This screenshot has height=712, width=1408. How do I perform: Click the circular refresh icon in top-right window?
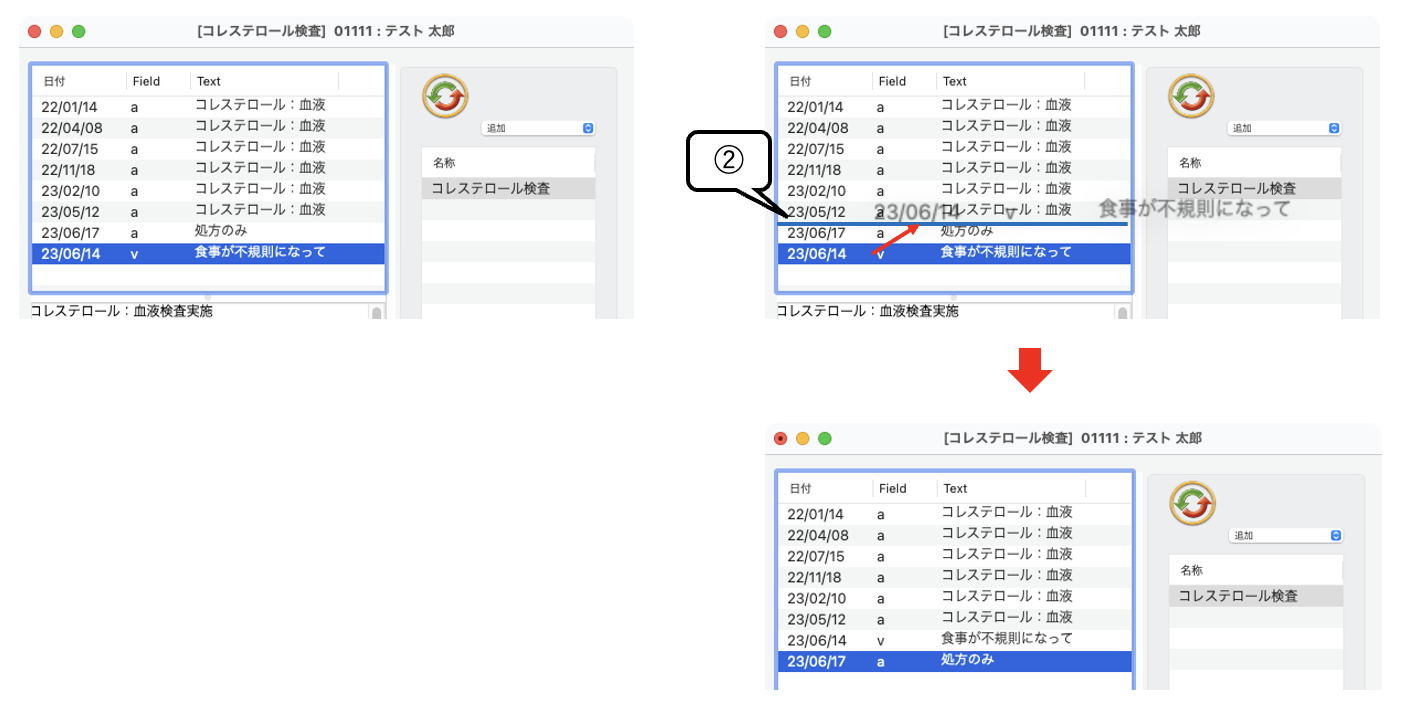tap(1191, 96)
